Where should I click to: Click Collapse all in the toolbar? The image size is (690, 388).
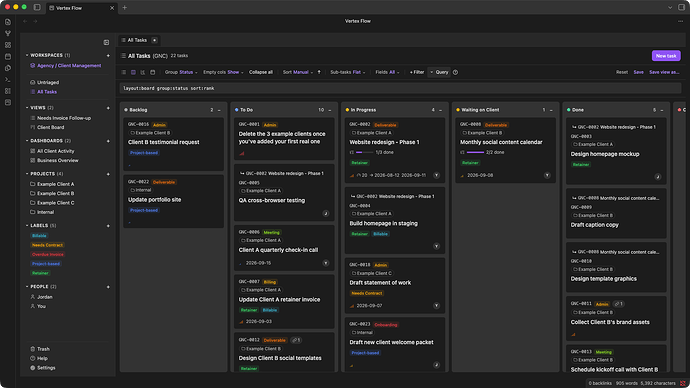(261, 72)
